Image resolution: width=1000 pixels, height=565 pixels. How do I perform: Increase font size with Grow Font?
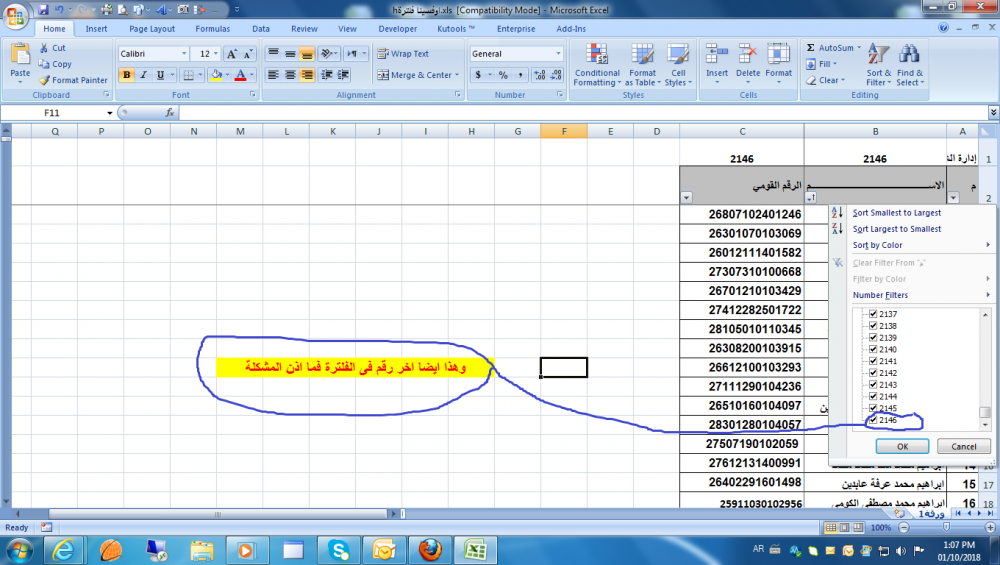click(x=232, y=54)
